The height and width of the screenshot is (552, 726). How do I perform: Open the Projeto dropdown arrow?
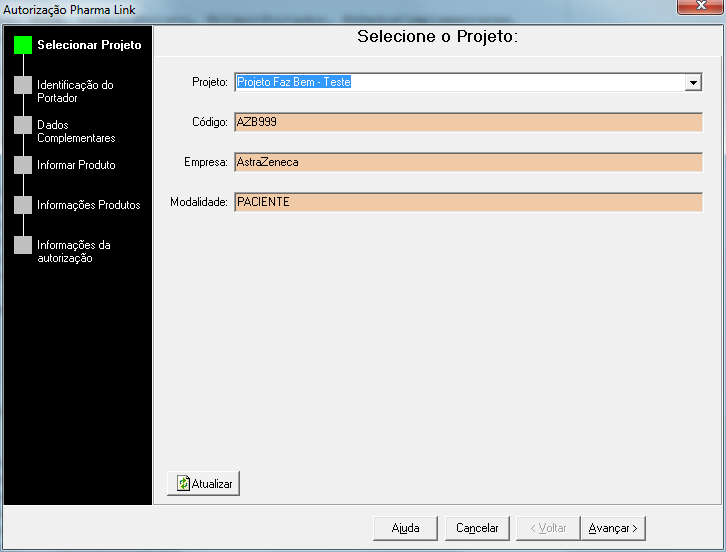pyautogui.click(x=693, y=82)
